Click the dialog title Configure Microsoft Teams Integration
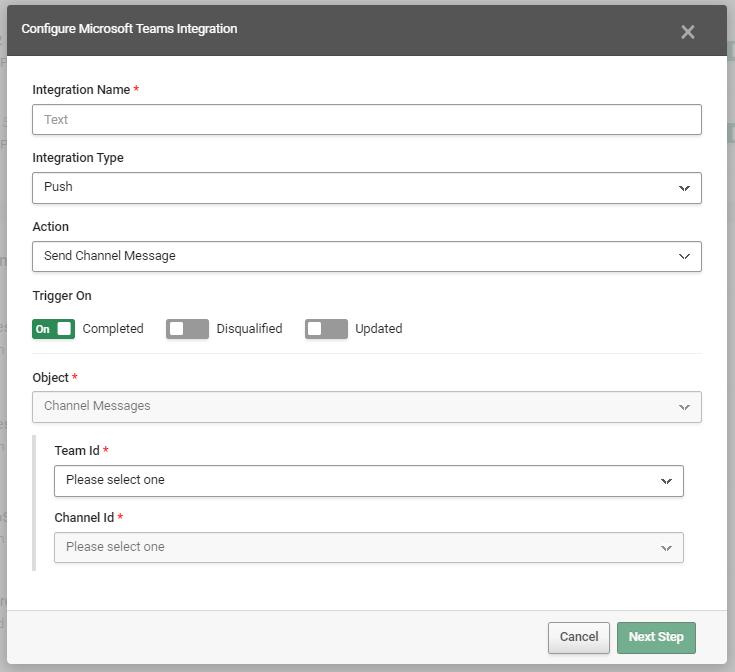The height and width of the screenshot is (672, 735). point(129,29)
